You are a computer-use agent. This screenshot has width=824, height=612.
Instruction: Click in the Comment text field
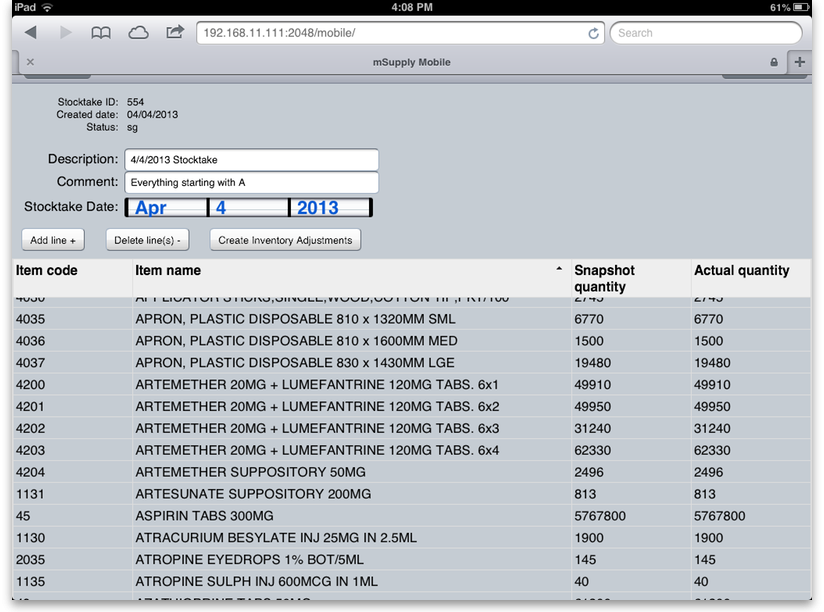252,183
